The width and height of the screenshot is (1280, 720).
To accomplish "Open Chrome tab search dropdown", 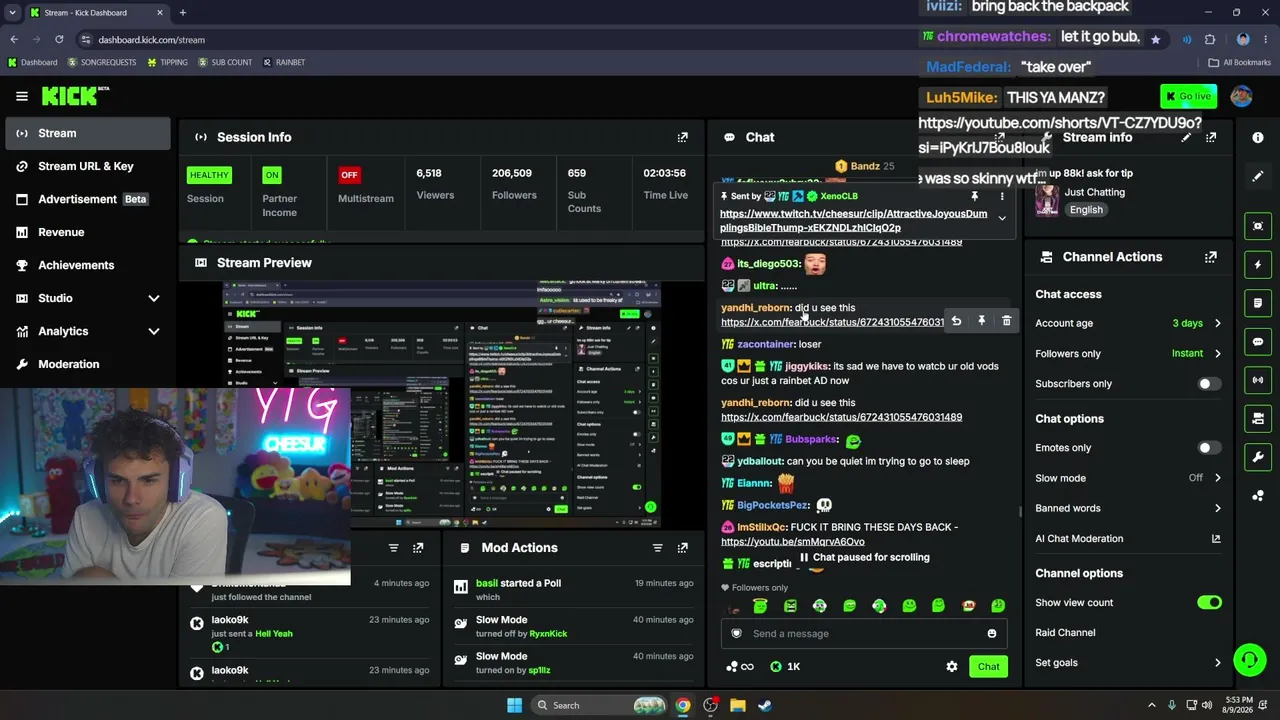I will tap(14, 13).
